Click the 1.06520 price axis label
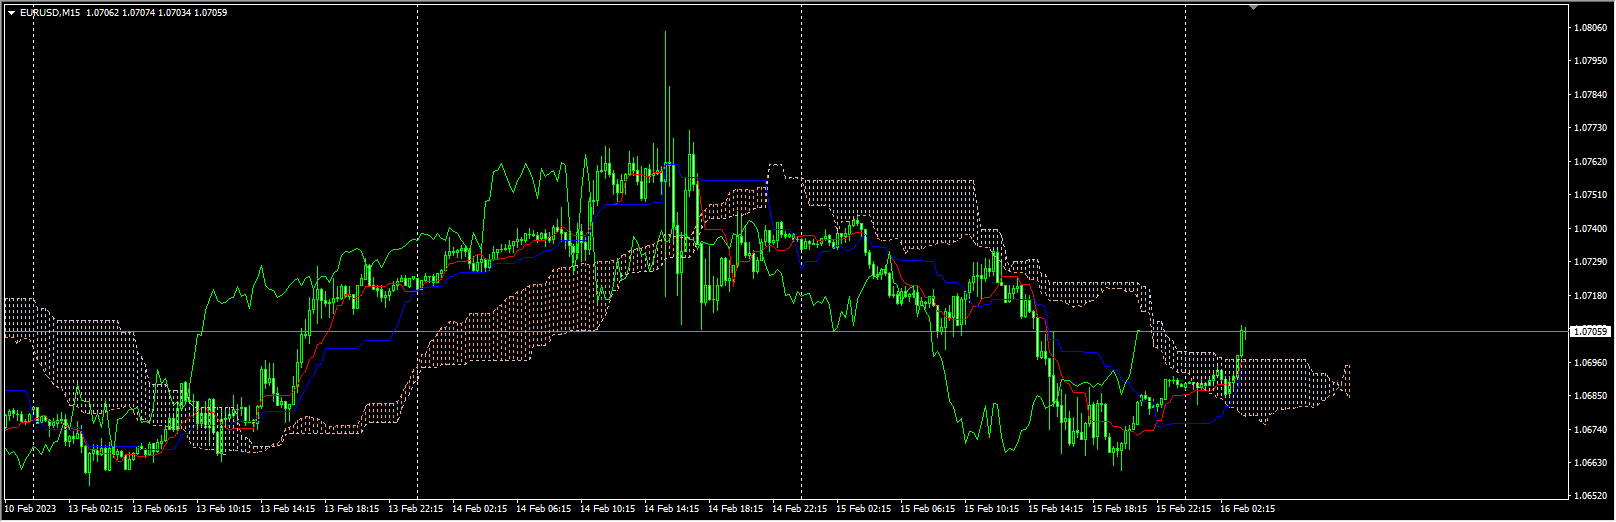The height and width of the screenshot is (522, 1616). click(1590, 496)
